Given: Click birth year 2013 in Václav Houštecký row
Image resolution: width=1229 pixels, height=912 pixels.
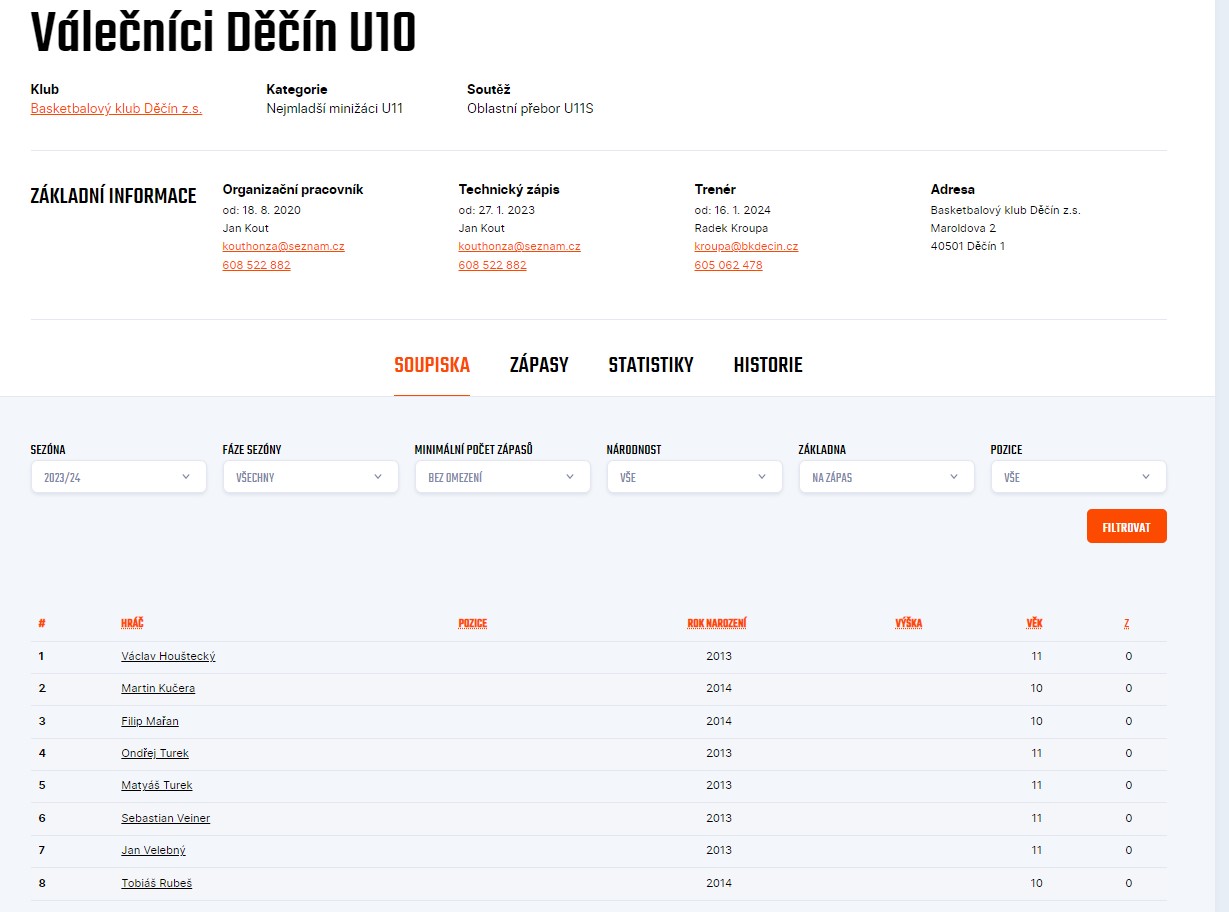Looking at the screenshot, I should (x=719, y=656).
